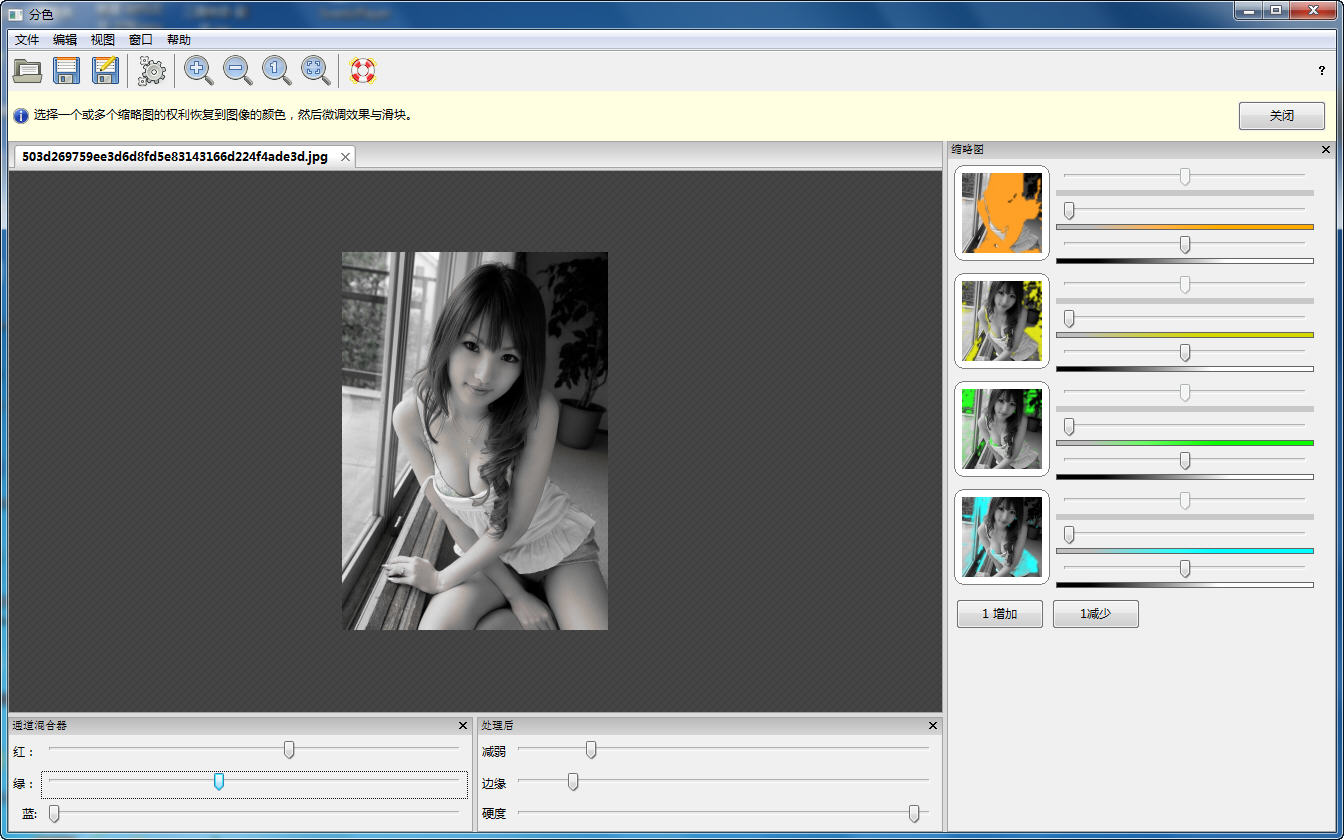Click the 关闭 button in tip bar
1344x840 pixels.
point(1282,116)
